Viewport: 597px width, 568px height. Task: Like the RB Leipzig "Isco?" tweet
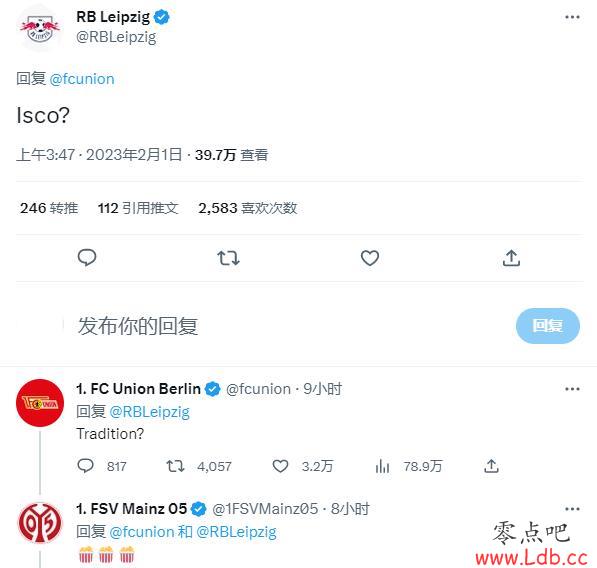click(x=370, y=258)
